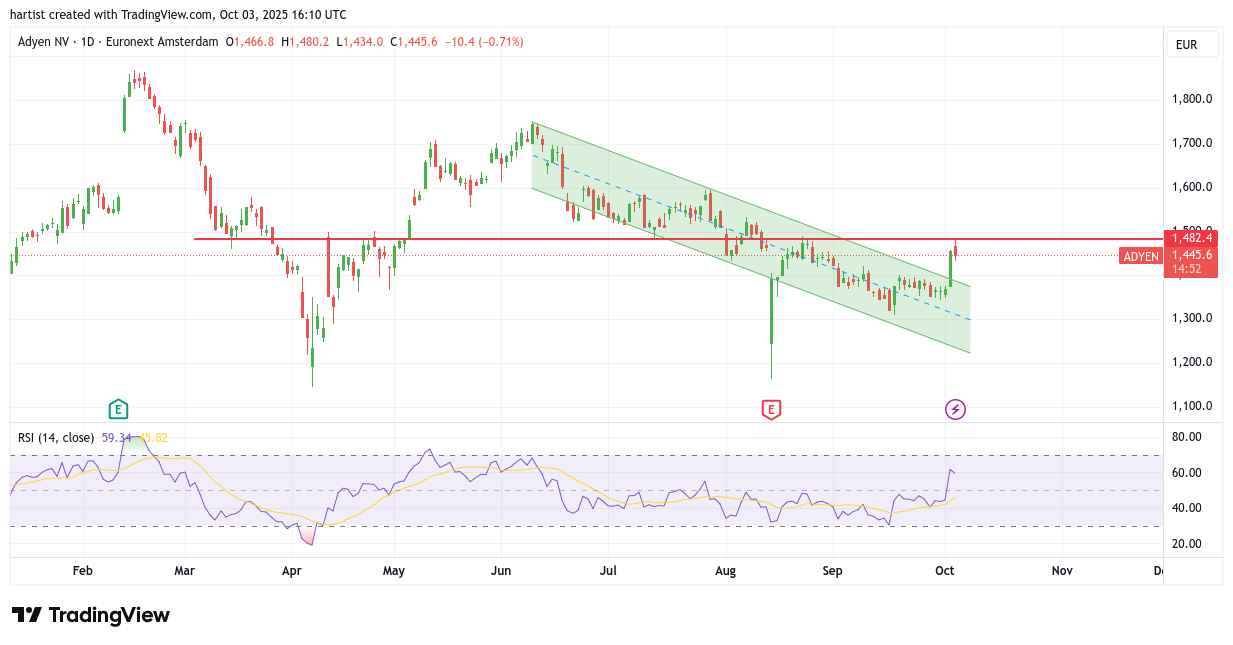The width and height of the screenshot is (1233, 645).
Task: Select the green descending channel drawing
Action: pos(700,250)
